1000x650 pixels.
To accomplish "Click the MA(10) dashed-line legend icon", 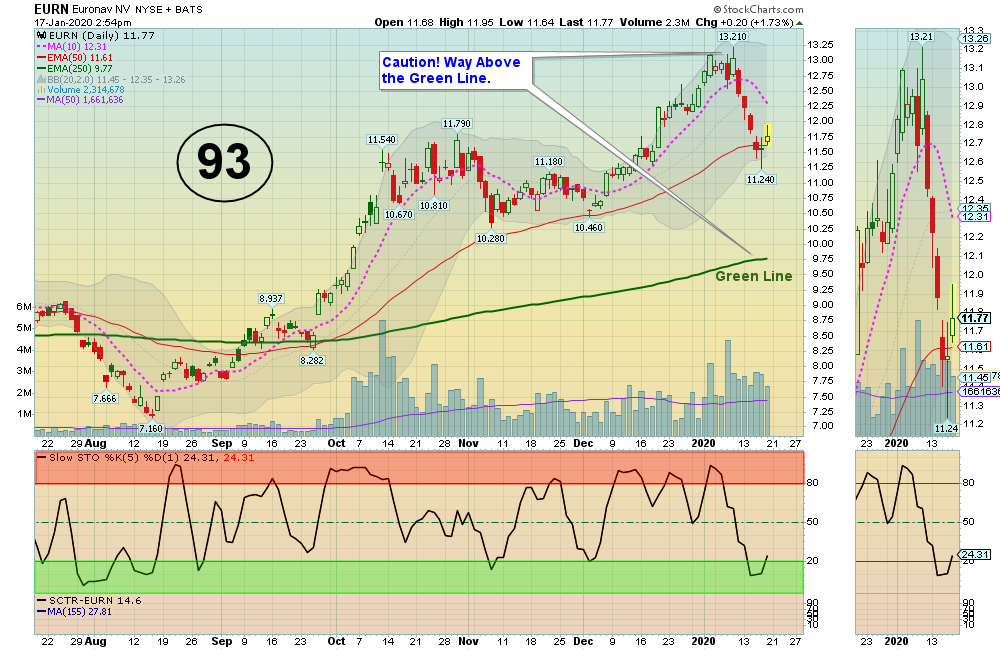I will pyautogui.click(x=40, y=46).
